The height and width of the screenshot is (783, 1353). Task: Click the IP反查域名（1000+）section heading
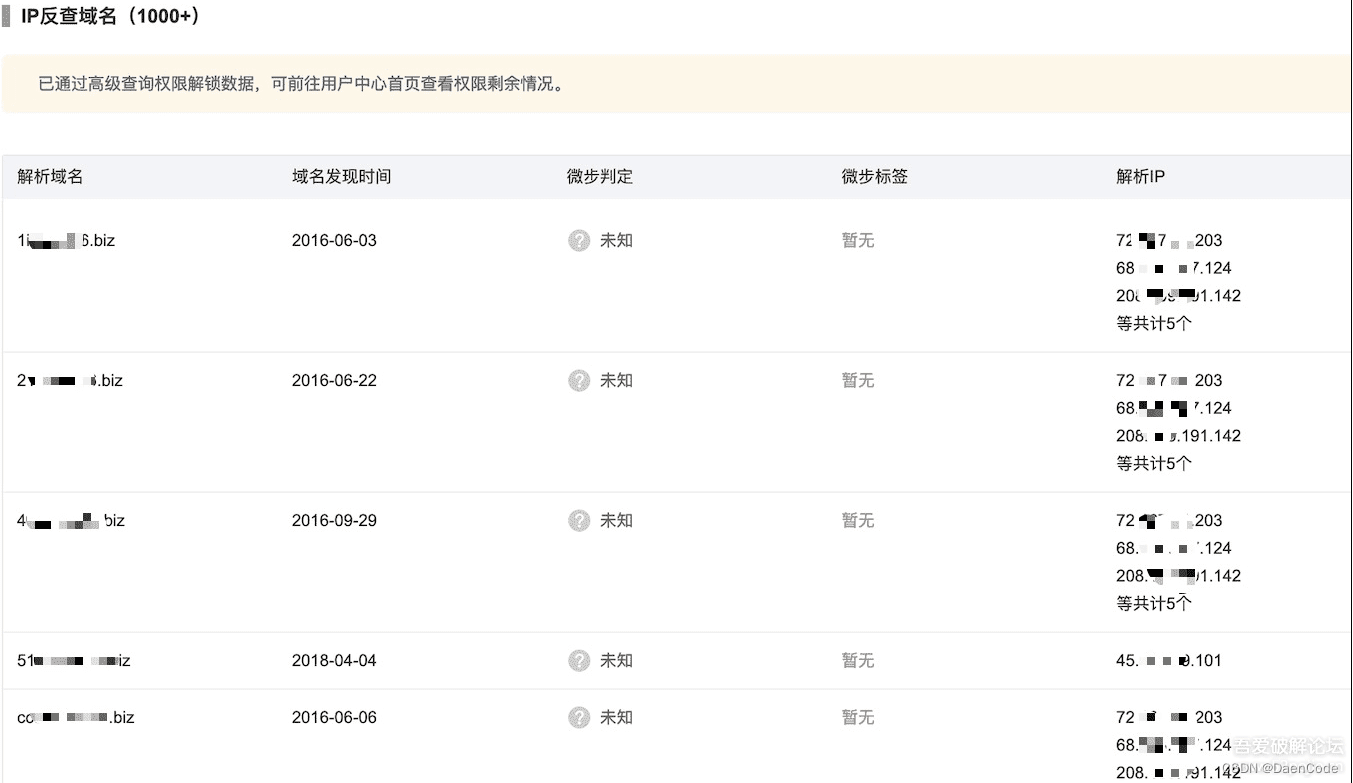pyautogui.click(x=110, y=16)
